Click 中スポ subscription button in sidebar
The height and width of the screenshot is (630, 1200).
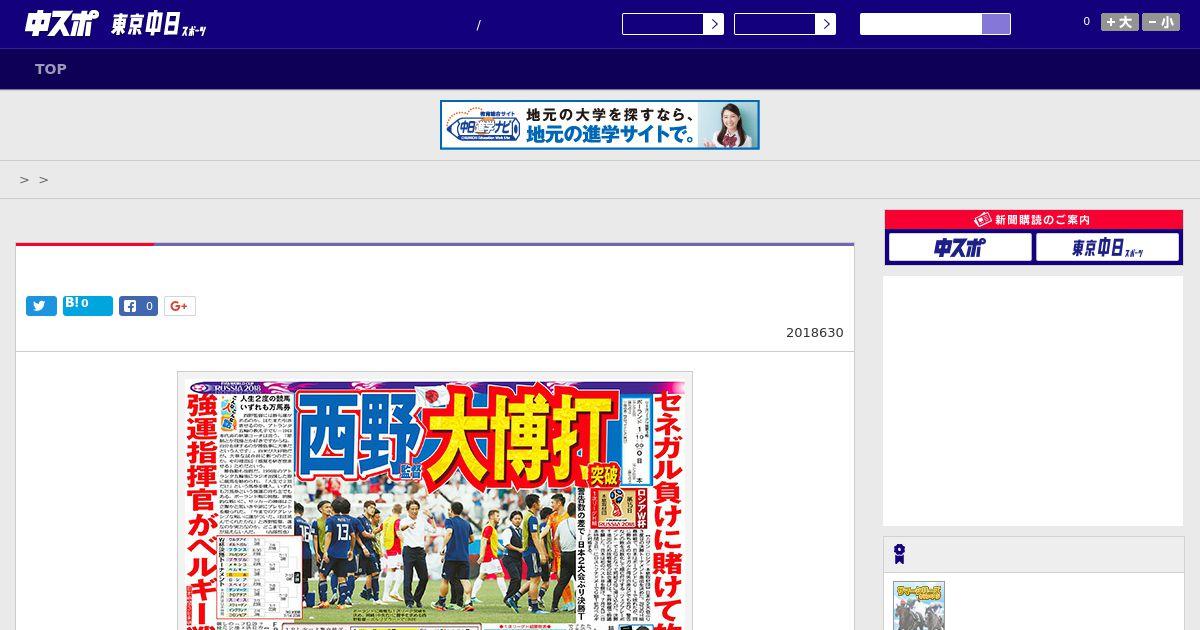960,247
